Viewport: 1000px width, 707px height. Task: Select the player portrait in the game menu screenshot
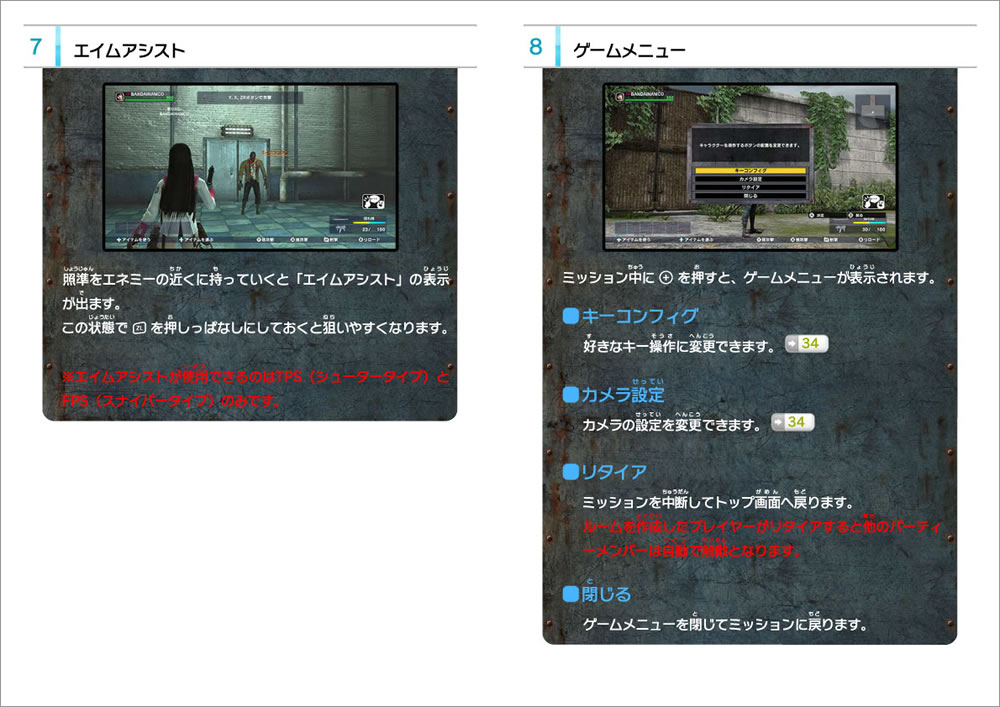pos(619,96)
